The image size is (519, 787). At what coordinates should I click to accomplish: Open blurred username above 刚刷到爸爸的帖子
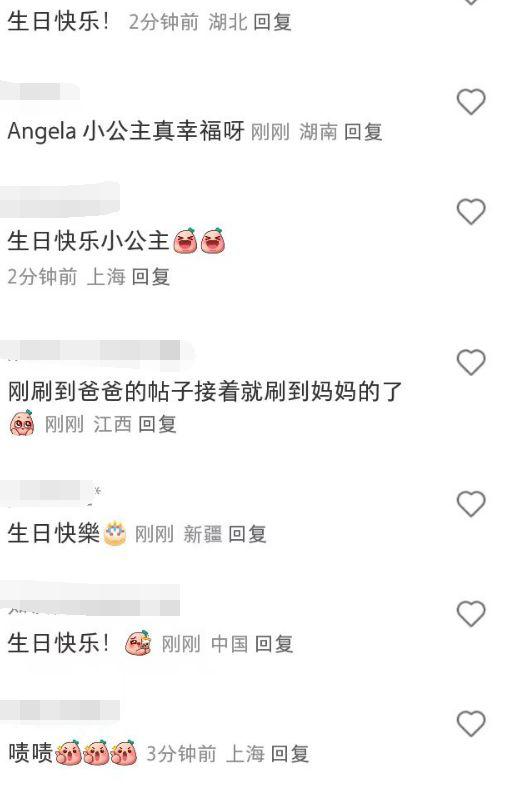tap(95, 350)
